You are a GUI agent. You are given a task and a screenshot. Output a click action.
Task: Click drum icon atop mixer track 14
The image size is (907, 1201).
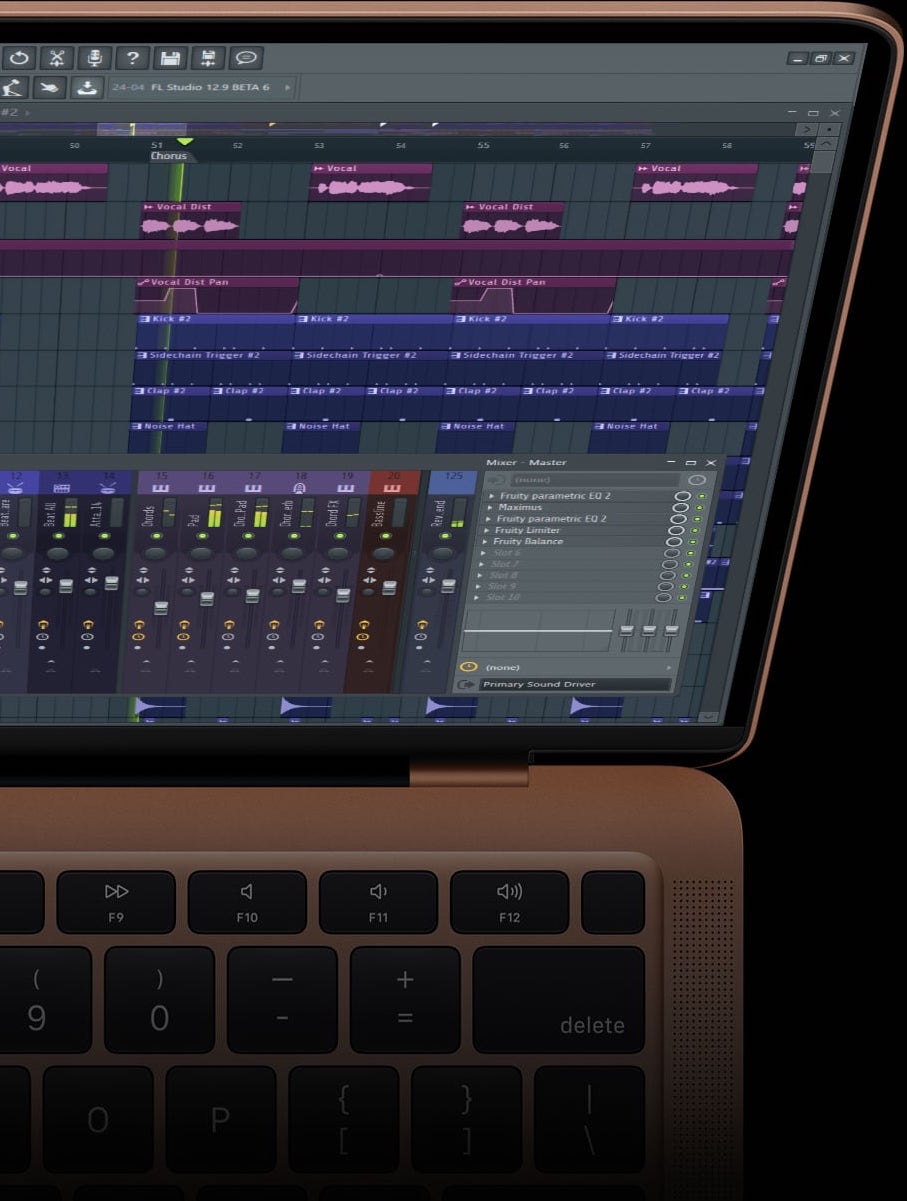click(108, 487)
